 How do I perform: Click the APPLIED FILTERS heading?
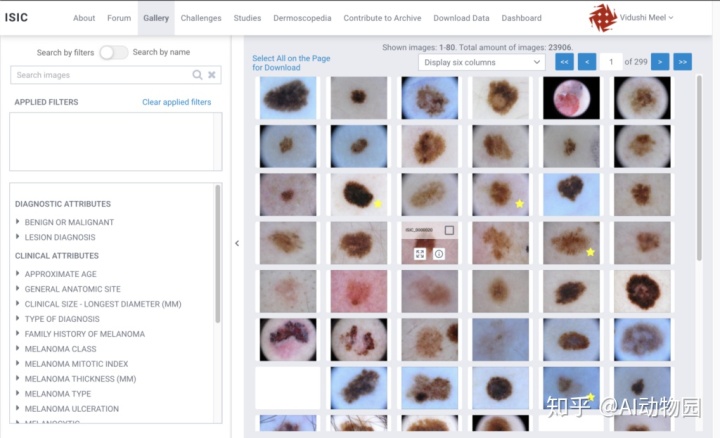pyautogui.click(x=46, y=102)
